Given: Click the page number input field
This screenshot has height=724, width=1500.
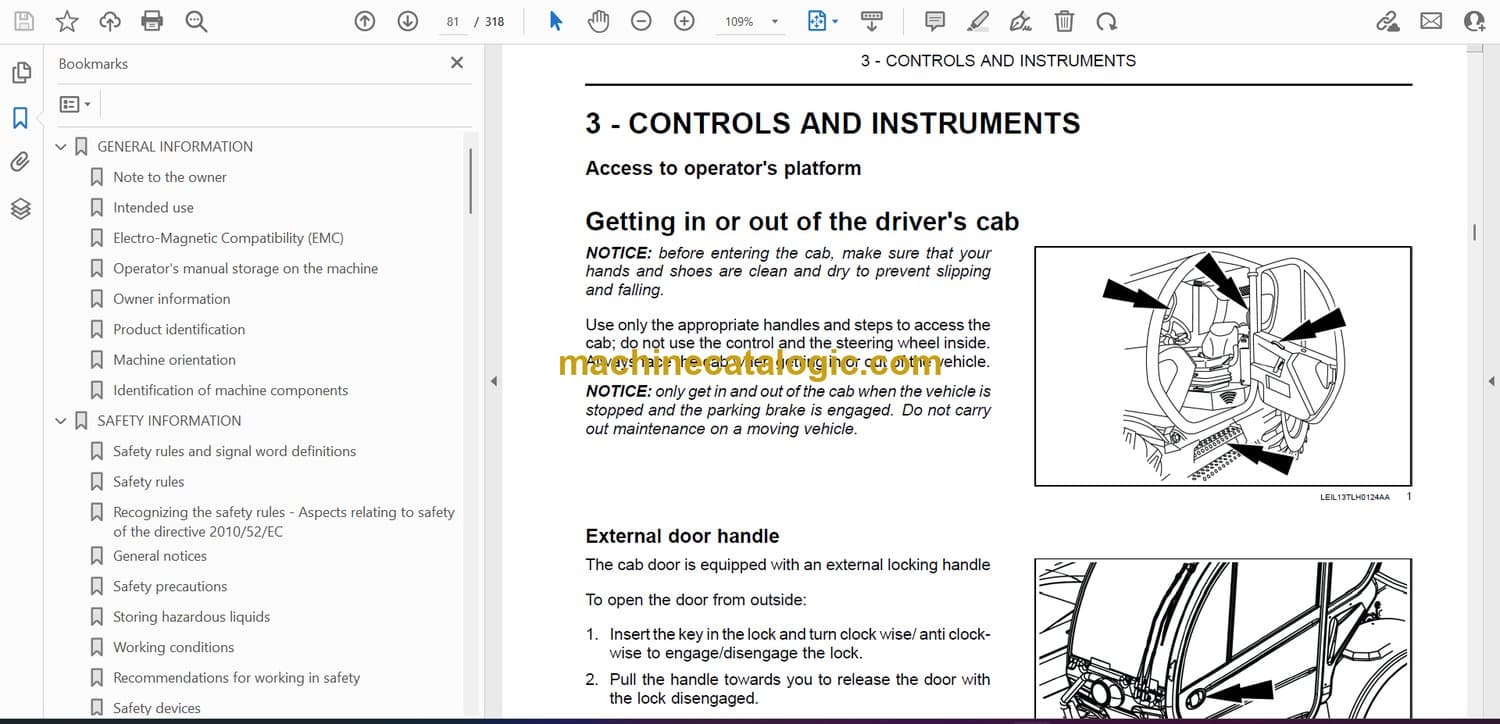Looking at the screenshot, I should (453, 22).
